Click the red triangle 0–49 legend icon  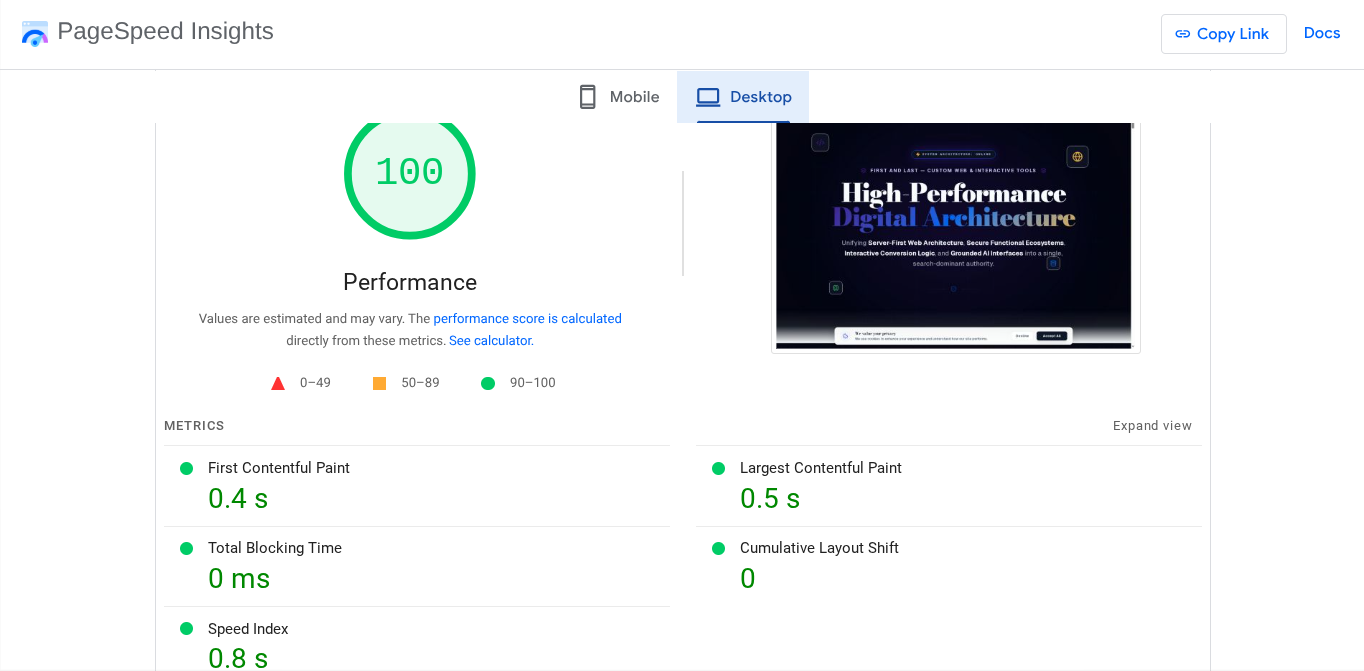click(278, 382)
